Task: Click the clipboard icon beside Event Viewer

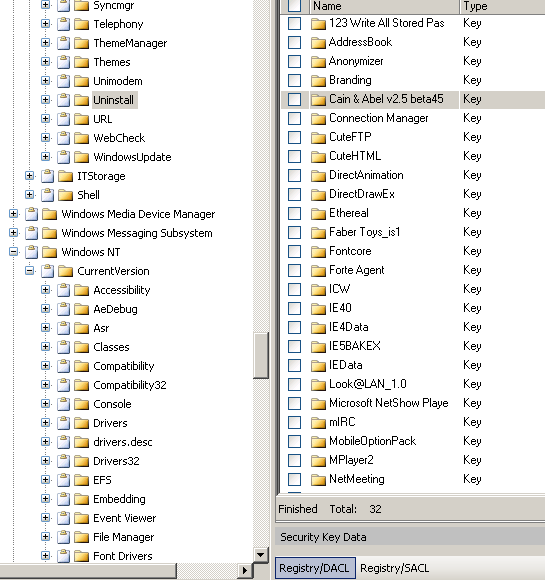Action: tap(64, 518)
